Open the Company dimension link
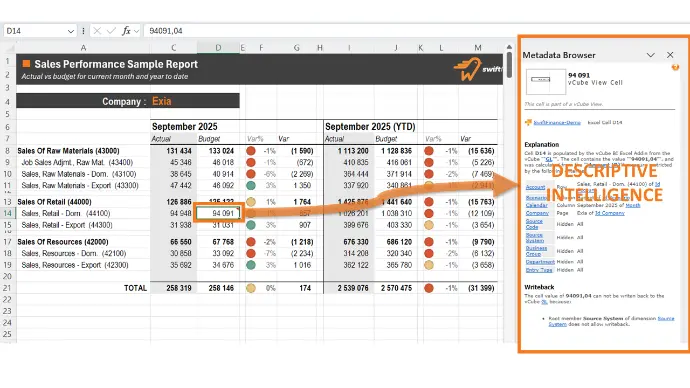The height and width of the screenshot is (388, 690). (x=537, y=213)
